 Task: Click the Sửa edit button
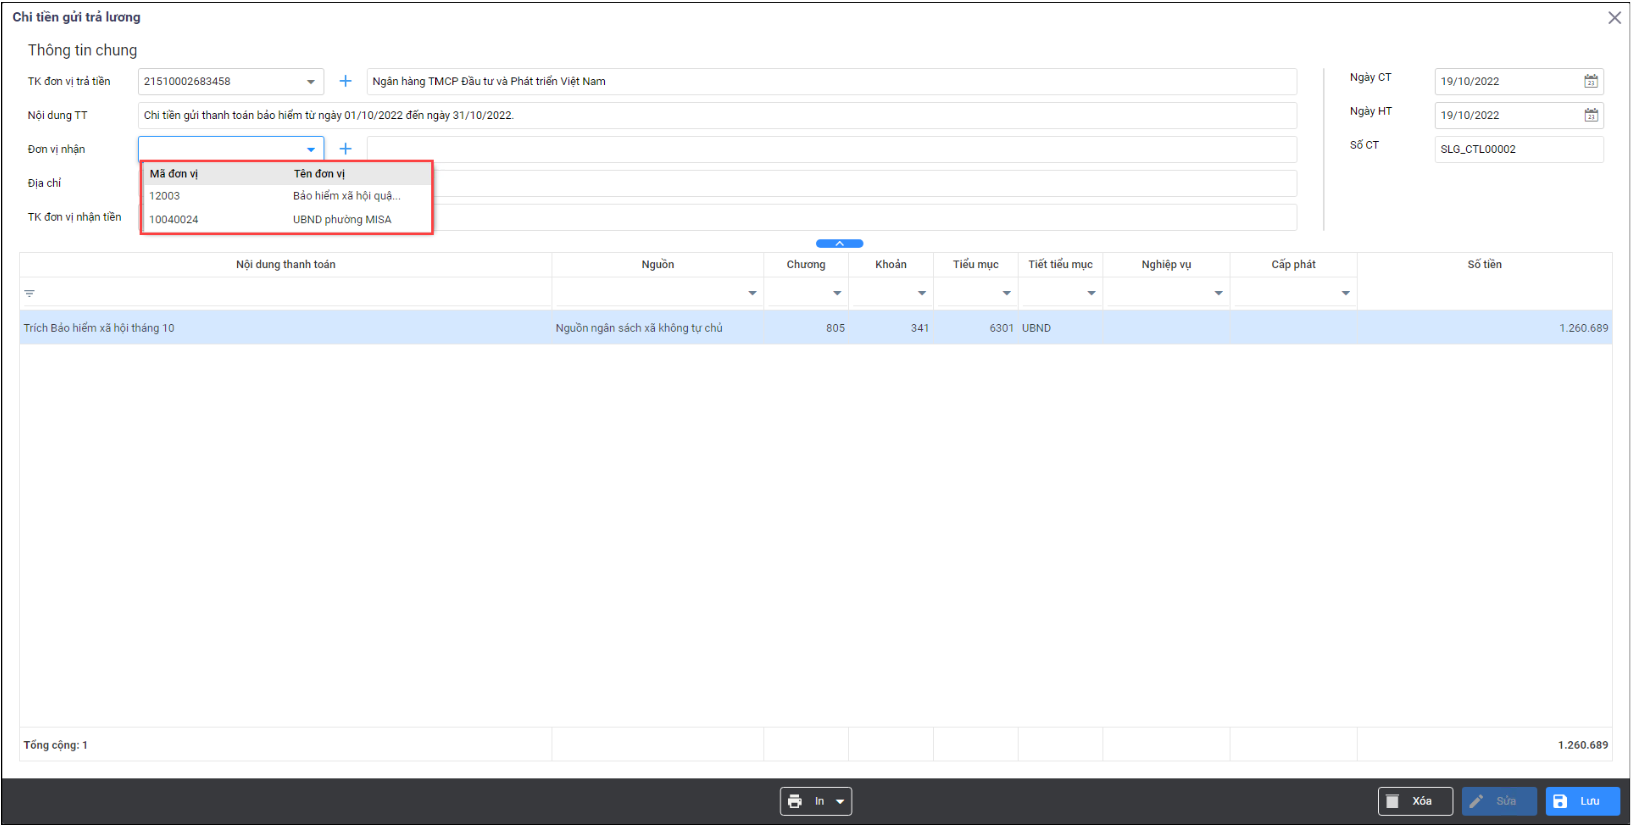pos(1499,801)
